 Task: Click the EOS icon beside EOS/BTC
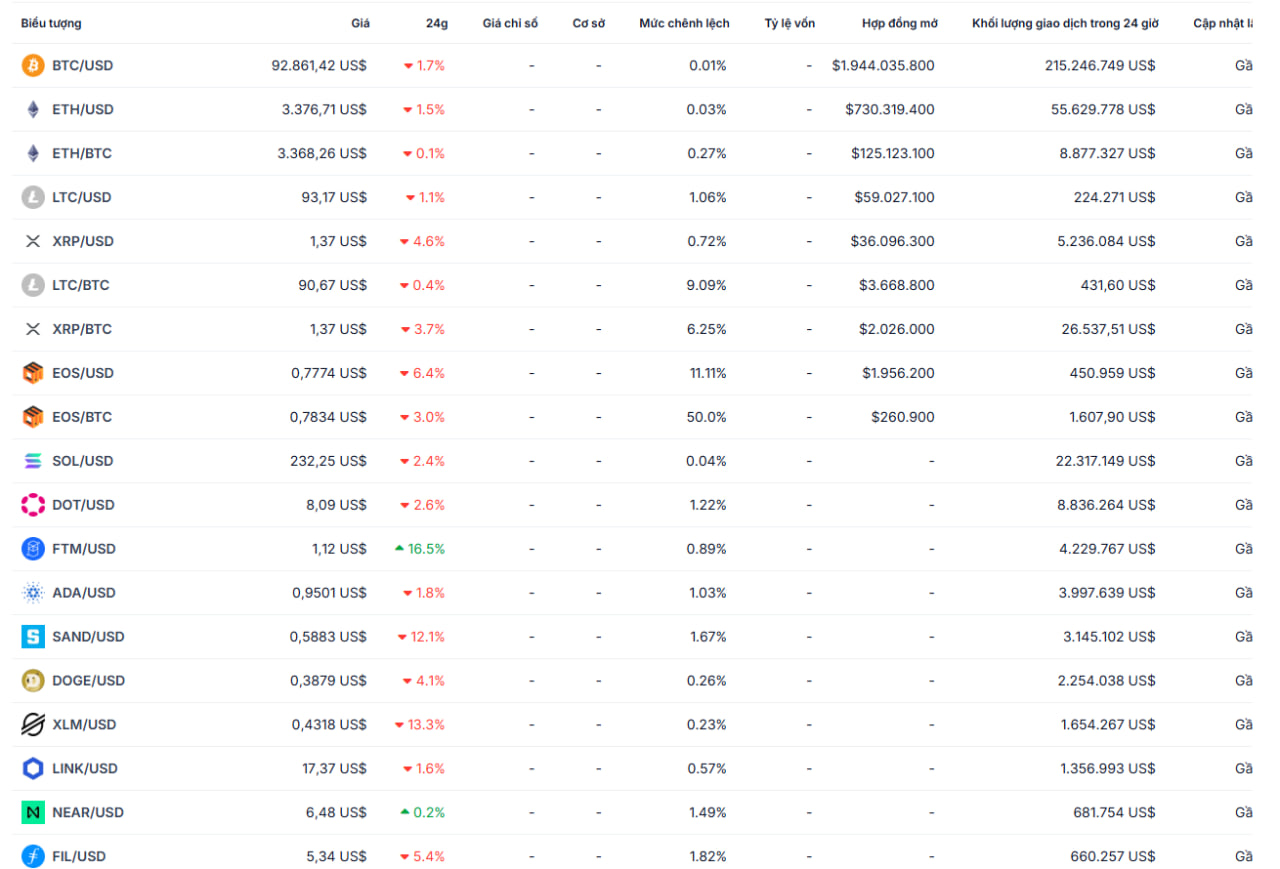[33, 417]
